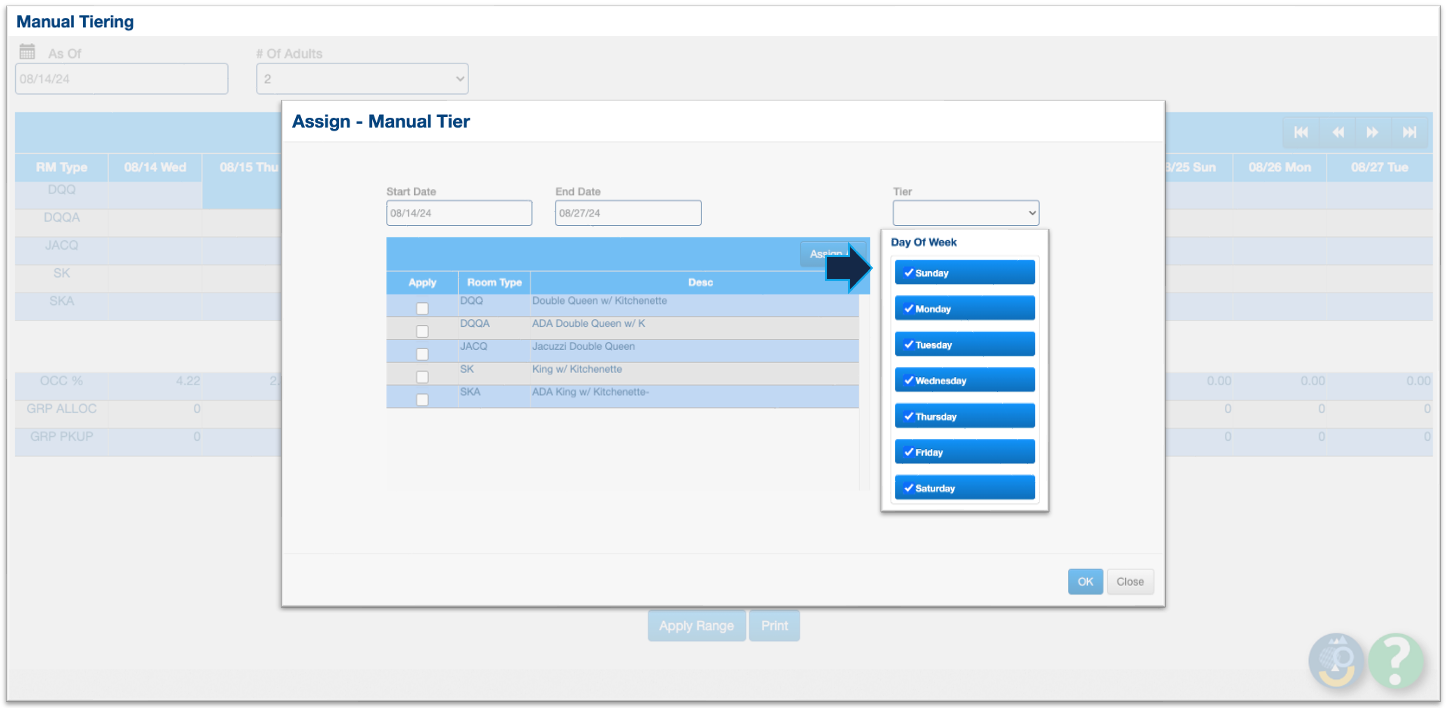Expand the # Of Adults dropdown

[x=362, y=79]
